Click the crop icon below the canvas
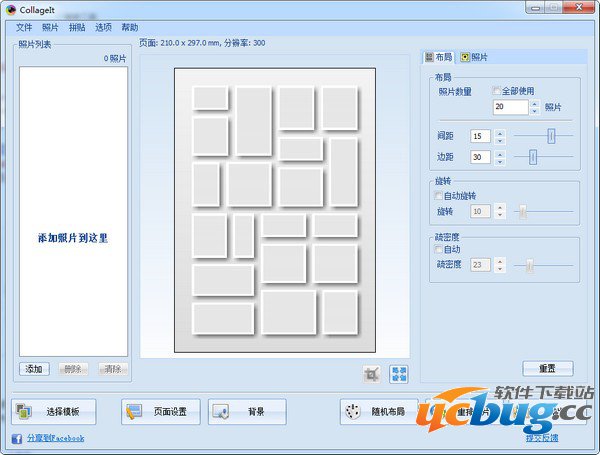This screenshot has height=455, width=600. click(x=372, y=374)
